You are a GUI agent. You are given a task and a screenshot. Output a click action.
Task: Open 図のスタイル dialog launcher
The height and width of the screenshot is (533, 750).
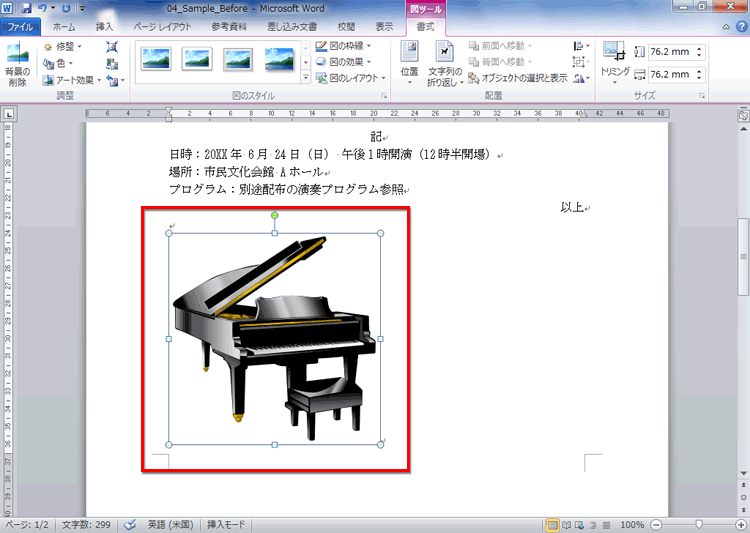[x=384, y=96]
